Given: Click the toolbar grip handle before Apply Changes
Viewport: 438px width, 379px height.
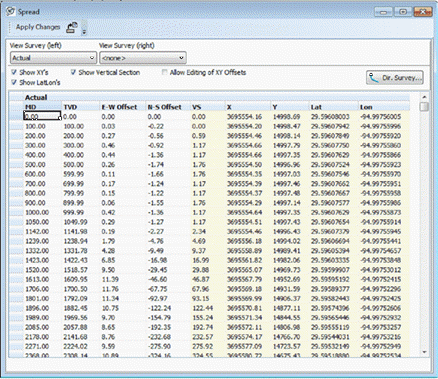Looking at the screenshot, I should coord(10,27).
